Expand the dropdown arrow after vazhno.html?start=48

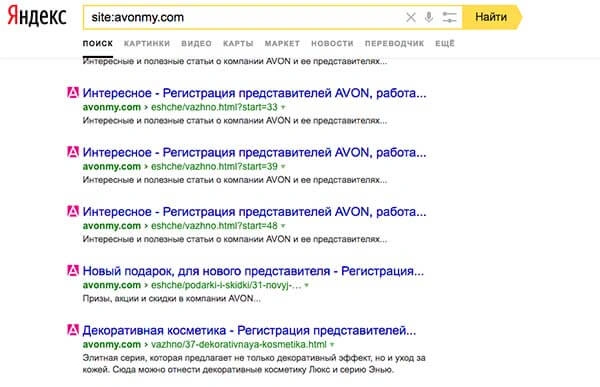[x=283, y=226]
